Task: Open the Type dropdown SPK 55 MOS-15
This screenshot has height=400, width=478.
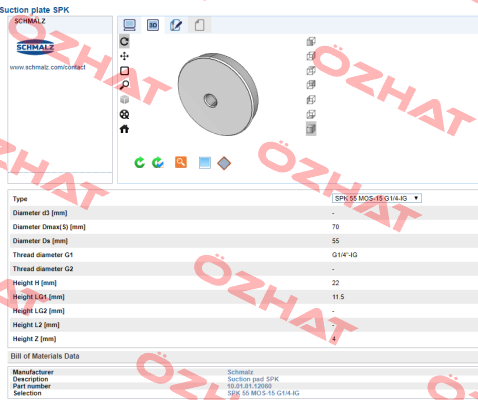Action: [x=377, y=198]
